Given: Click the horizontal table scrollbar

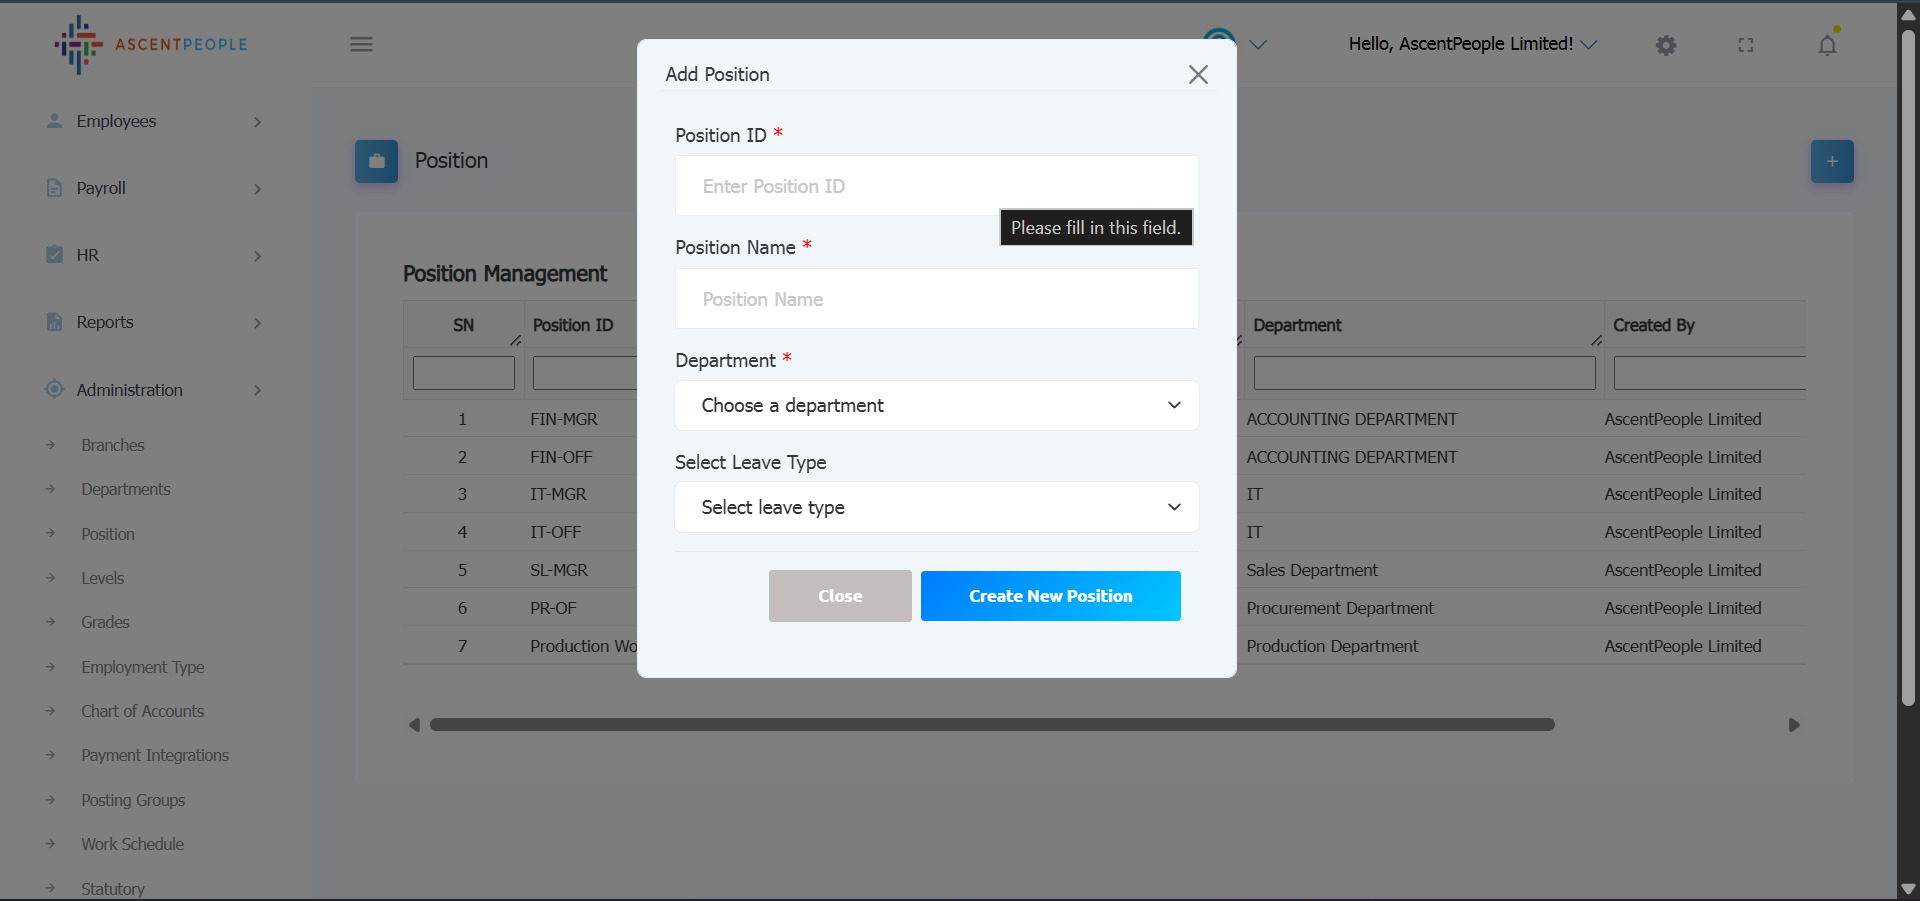Looking at the screenshot, I should click(991, 725).
